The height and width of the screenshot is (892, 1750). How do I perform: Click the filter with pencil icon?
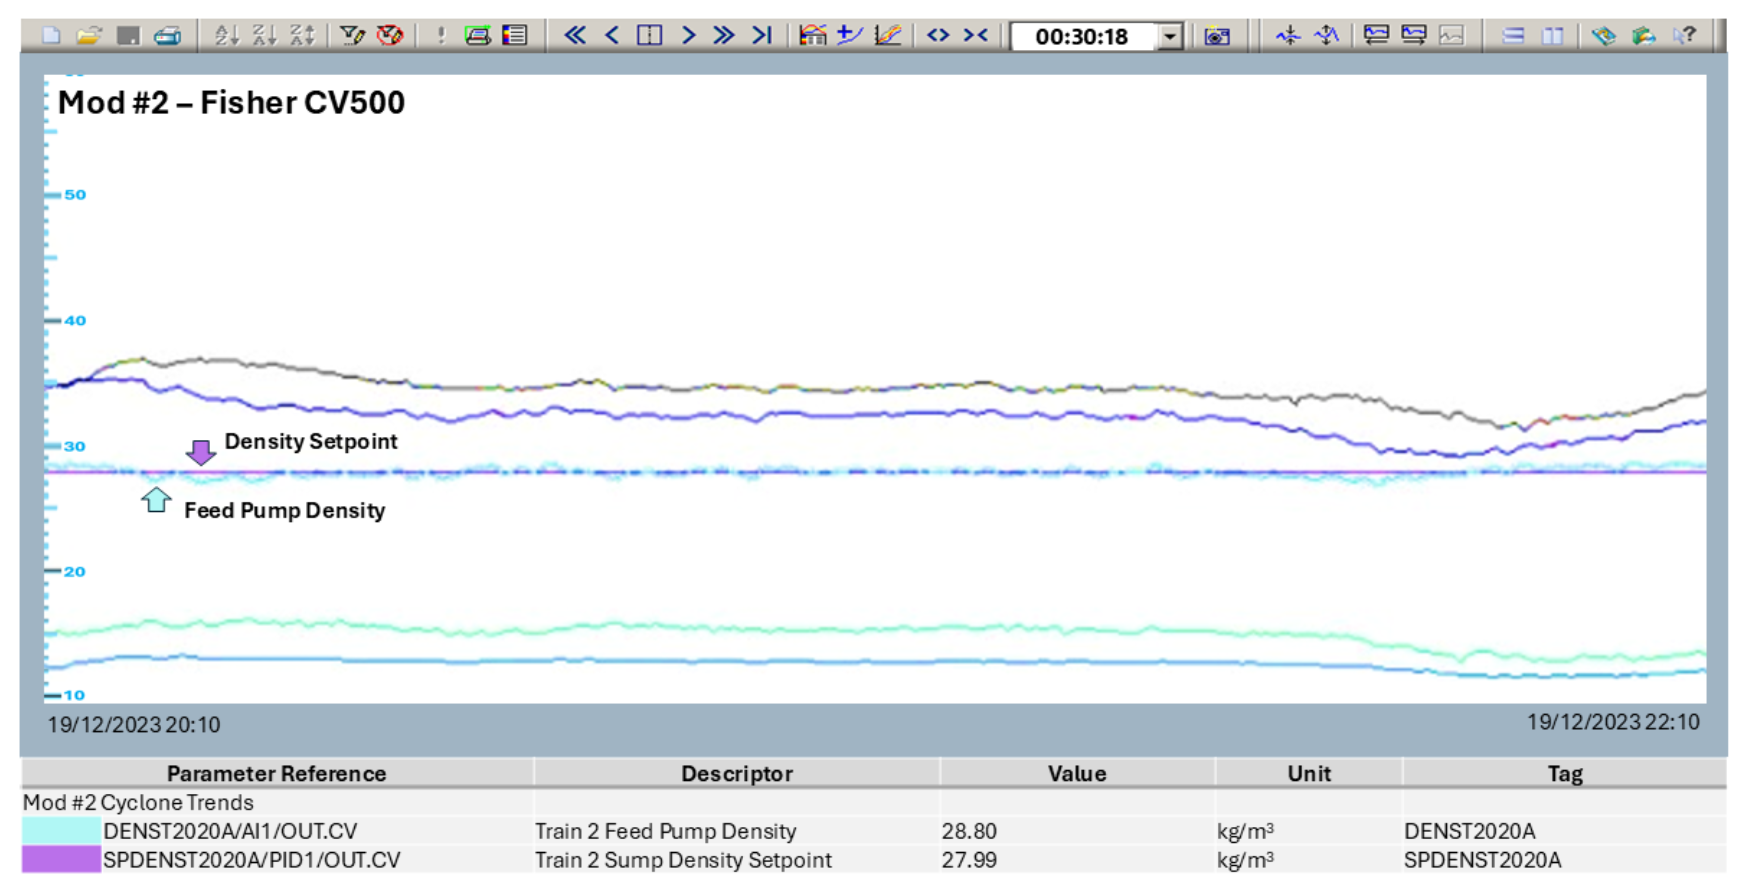point(352,36)
